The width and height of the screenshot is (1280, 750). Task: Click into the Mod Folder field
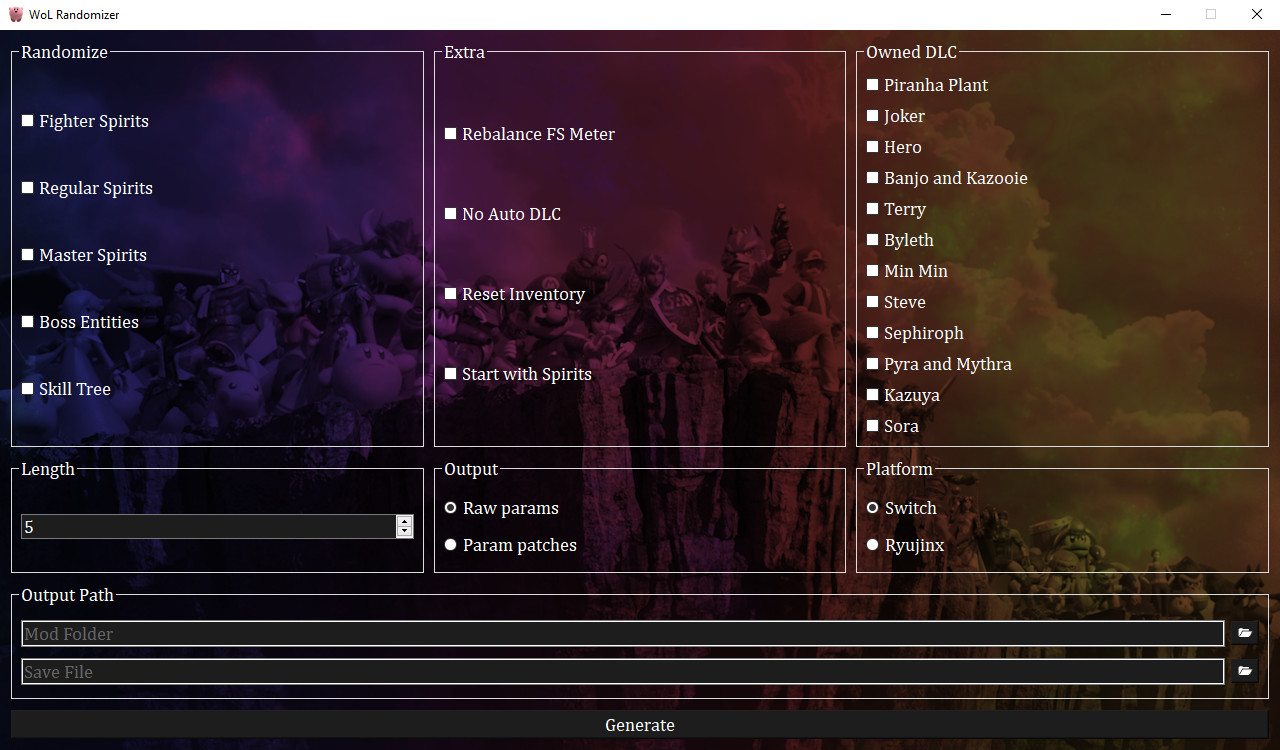tap(623, 633)
